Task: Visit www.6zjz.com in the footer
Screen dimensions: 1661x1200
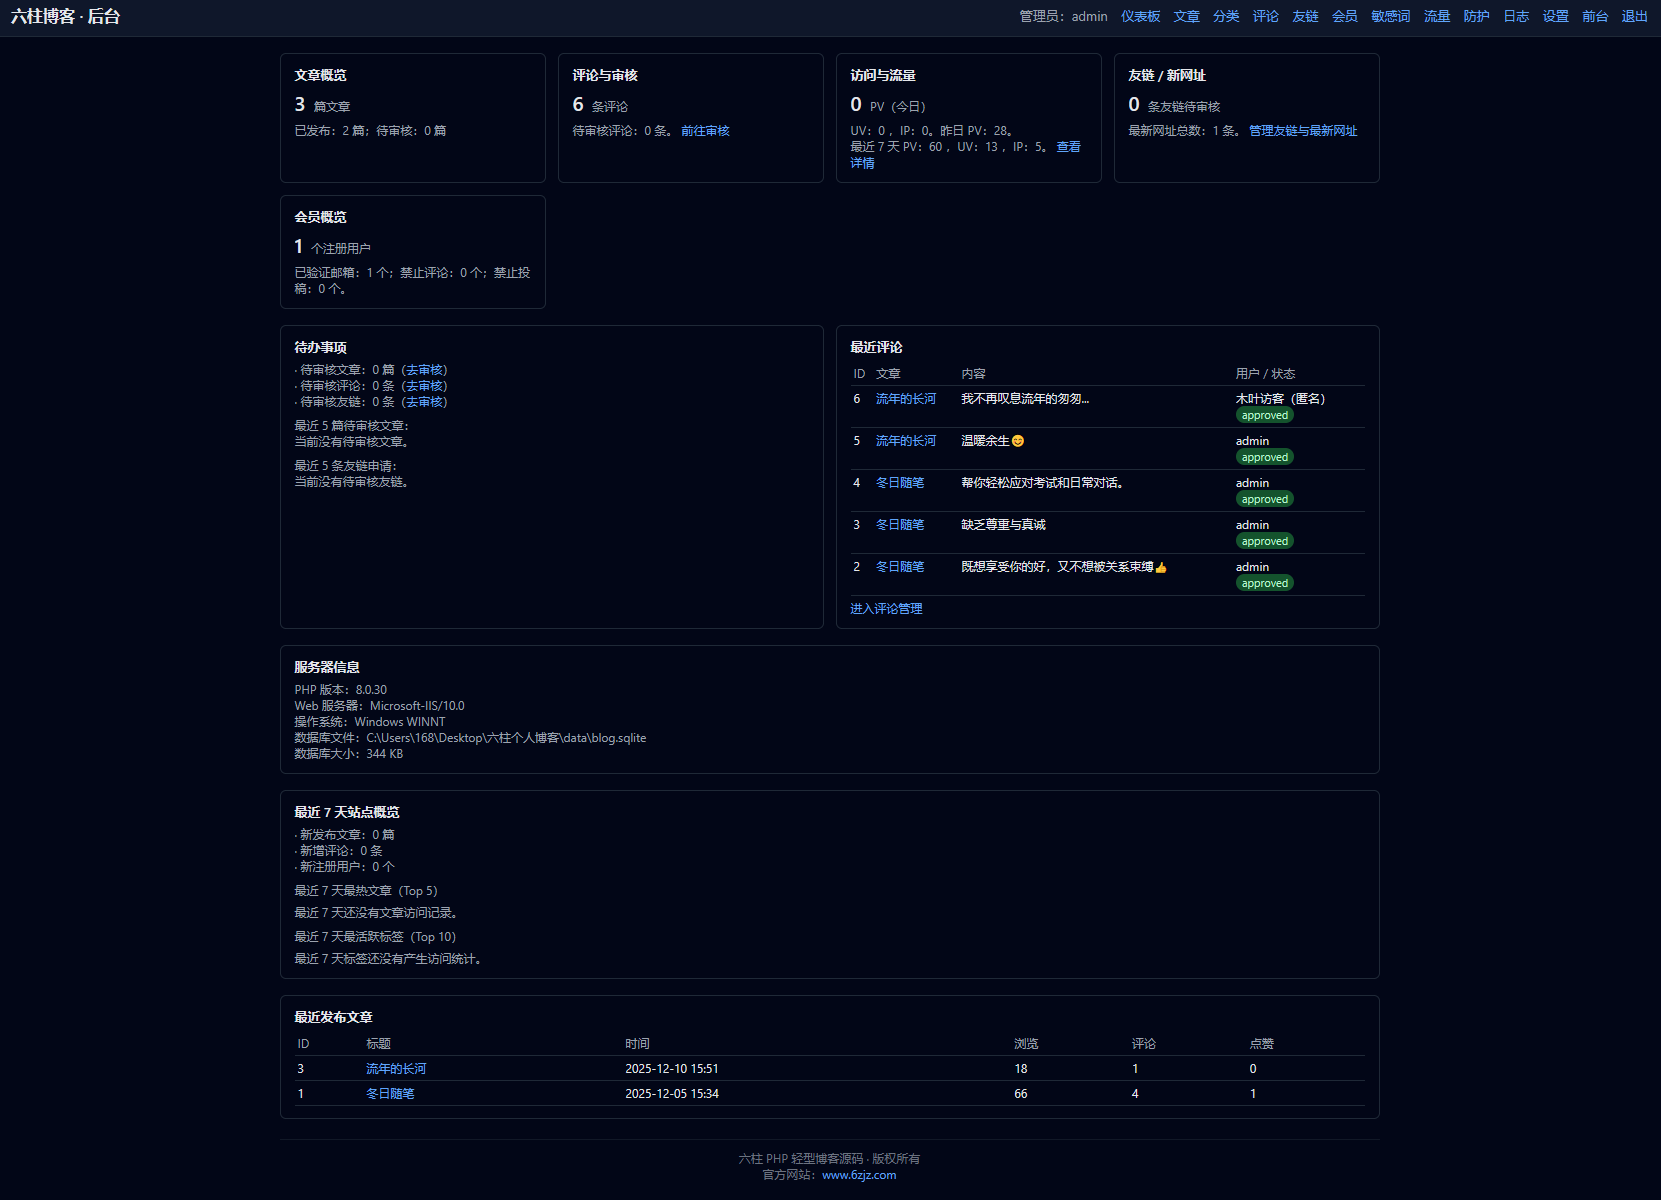Action: (x=859, y=1175)
